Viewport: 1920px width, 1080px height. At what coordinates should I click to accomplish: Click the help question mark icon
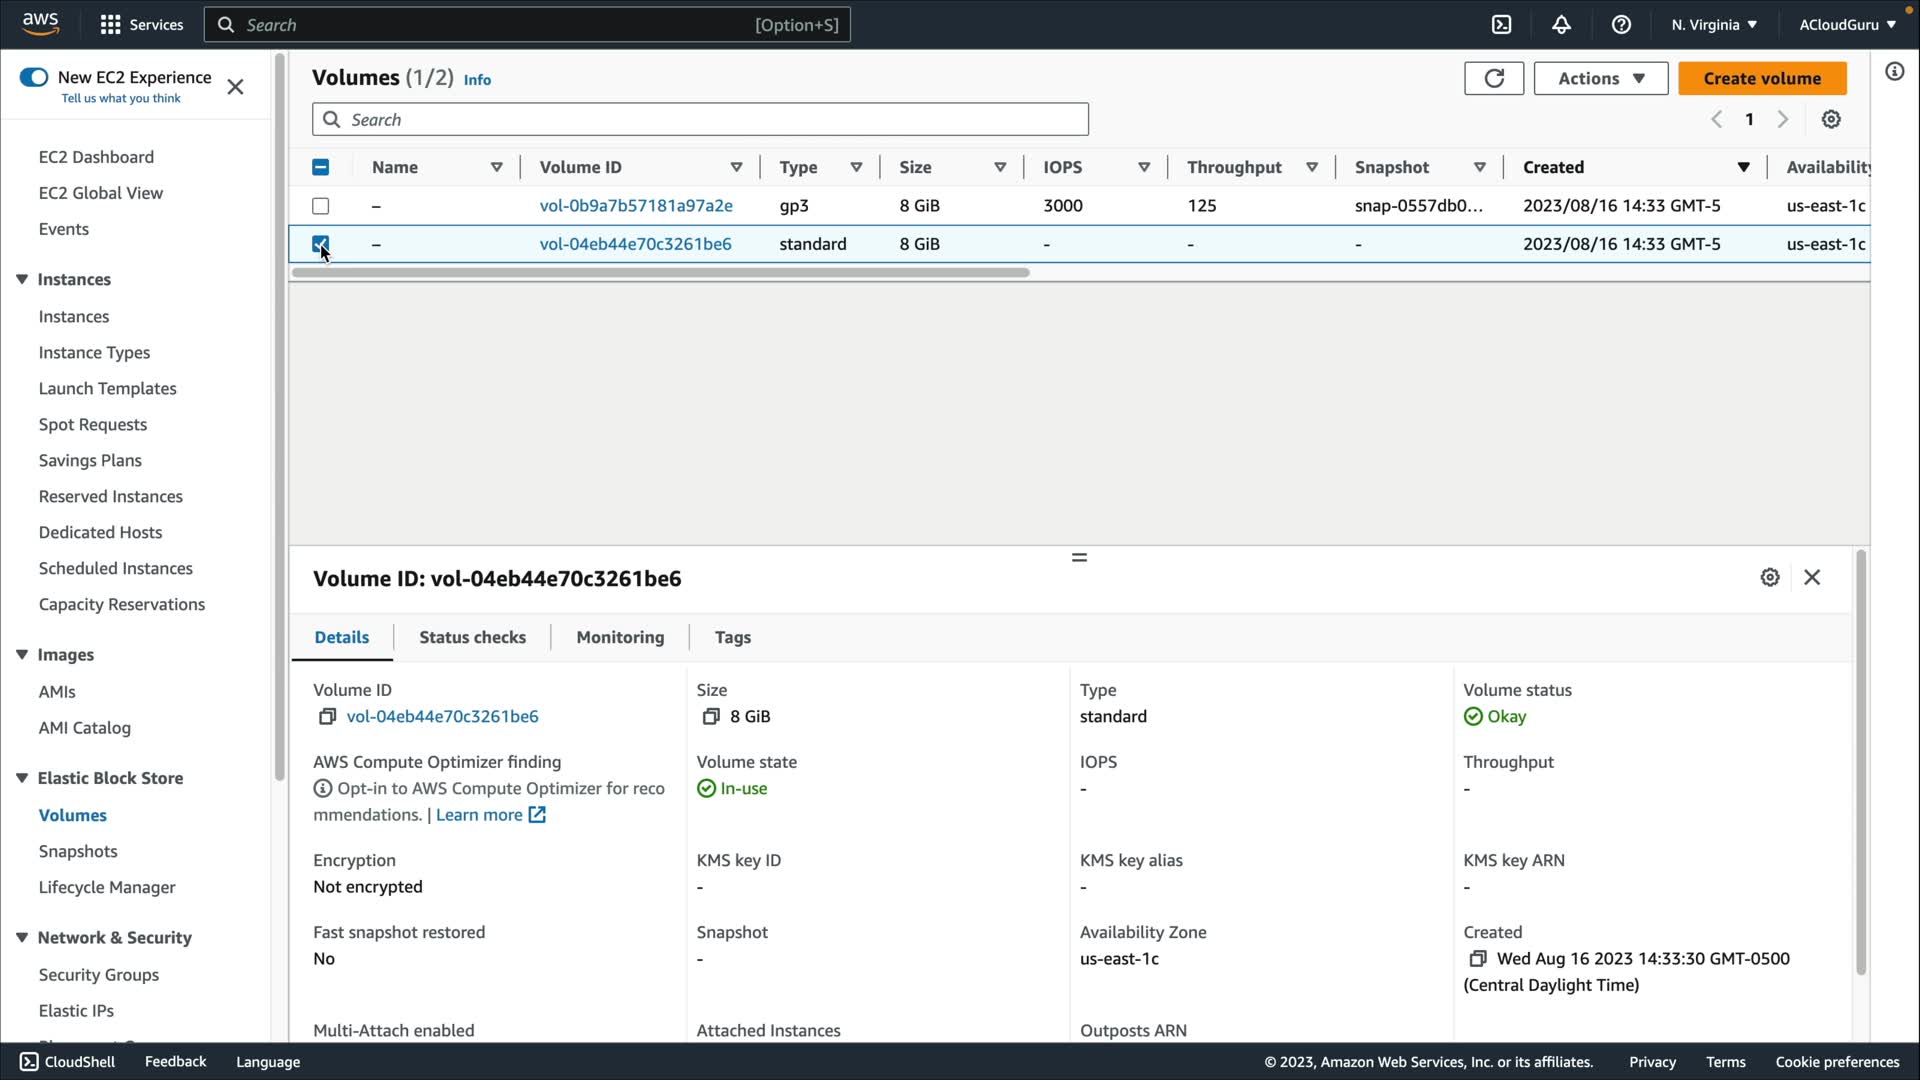[1621, 25]
